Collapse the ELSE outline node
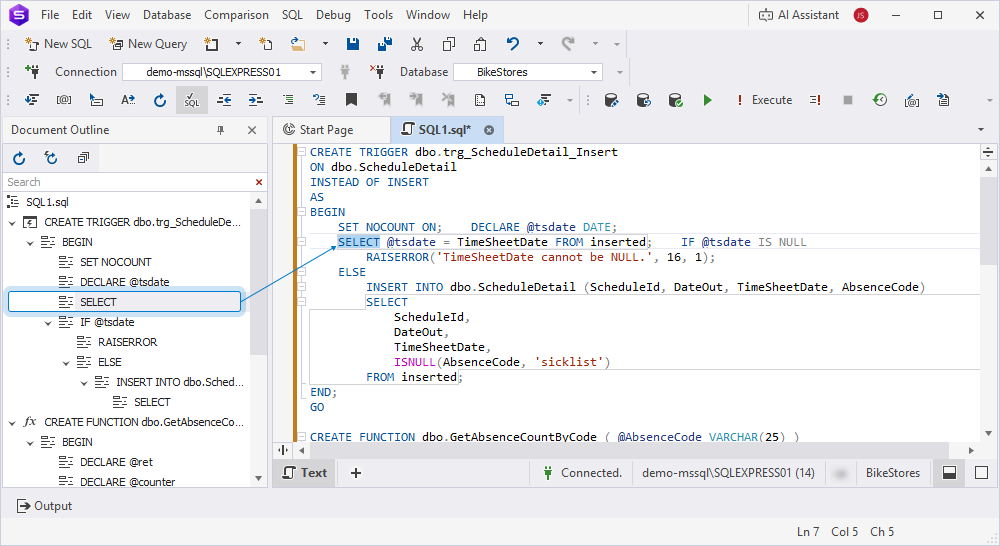 click(x=66, y=362)
